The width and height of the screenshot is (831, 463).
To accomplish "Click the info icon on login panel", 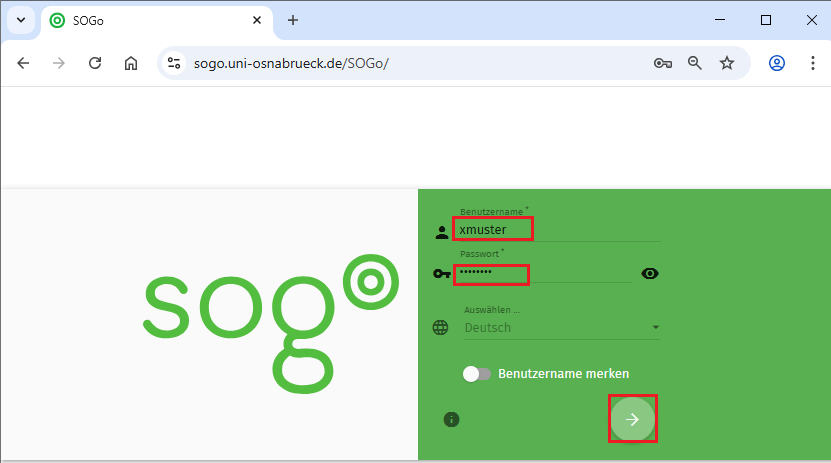I will [451, 419].
